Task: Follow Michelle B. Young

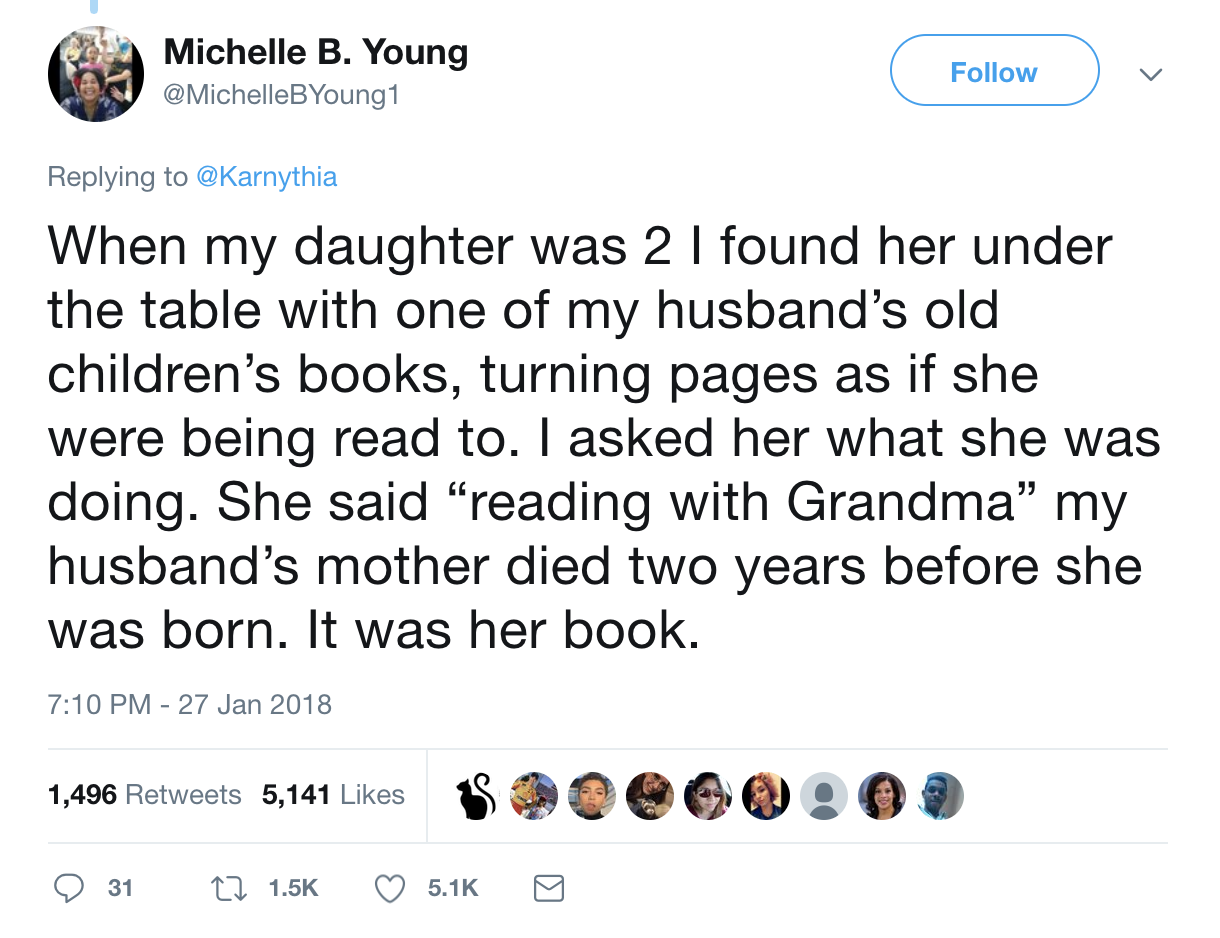Action: coord(994,71)
